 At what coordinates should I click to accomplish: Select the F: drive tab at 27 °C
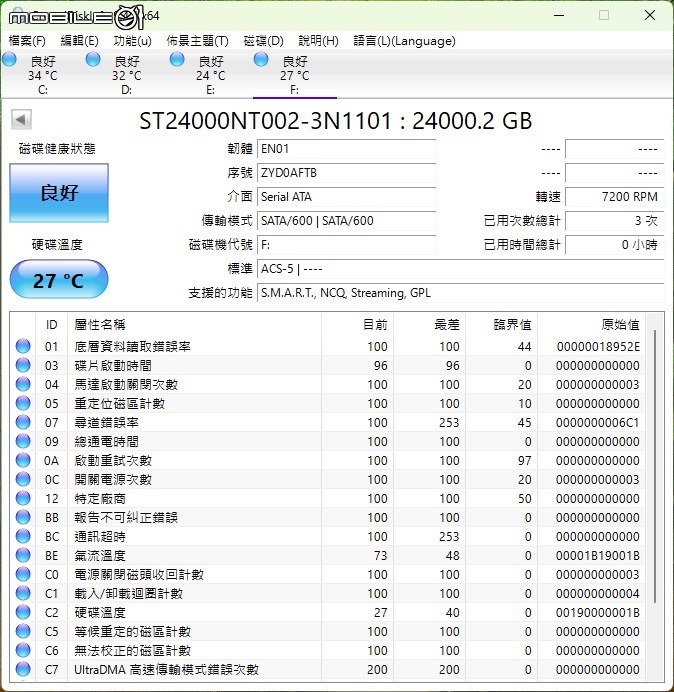click(x=294, y=75)
